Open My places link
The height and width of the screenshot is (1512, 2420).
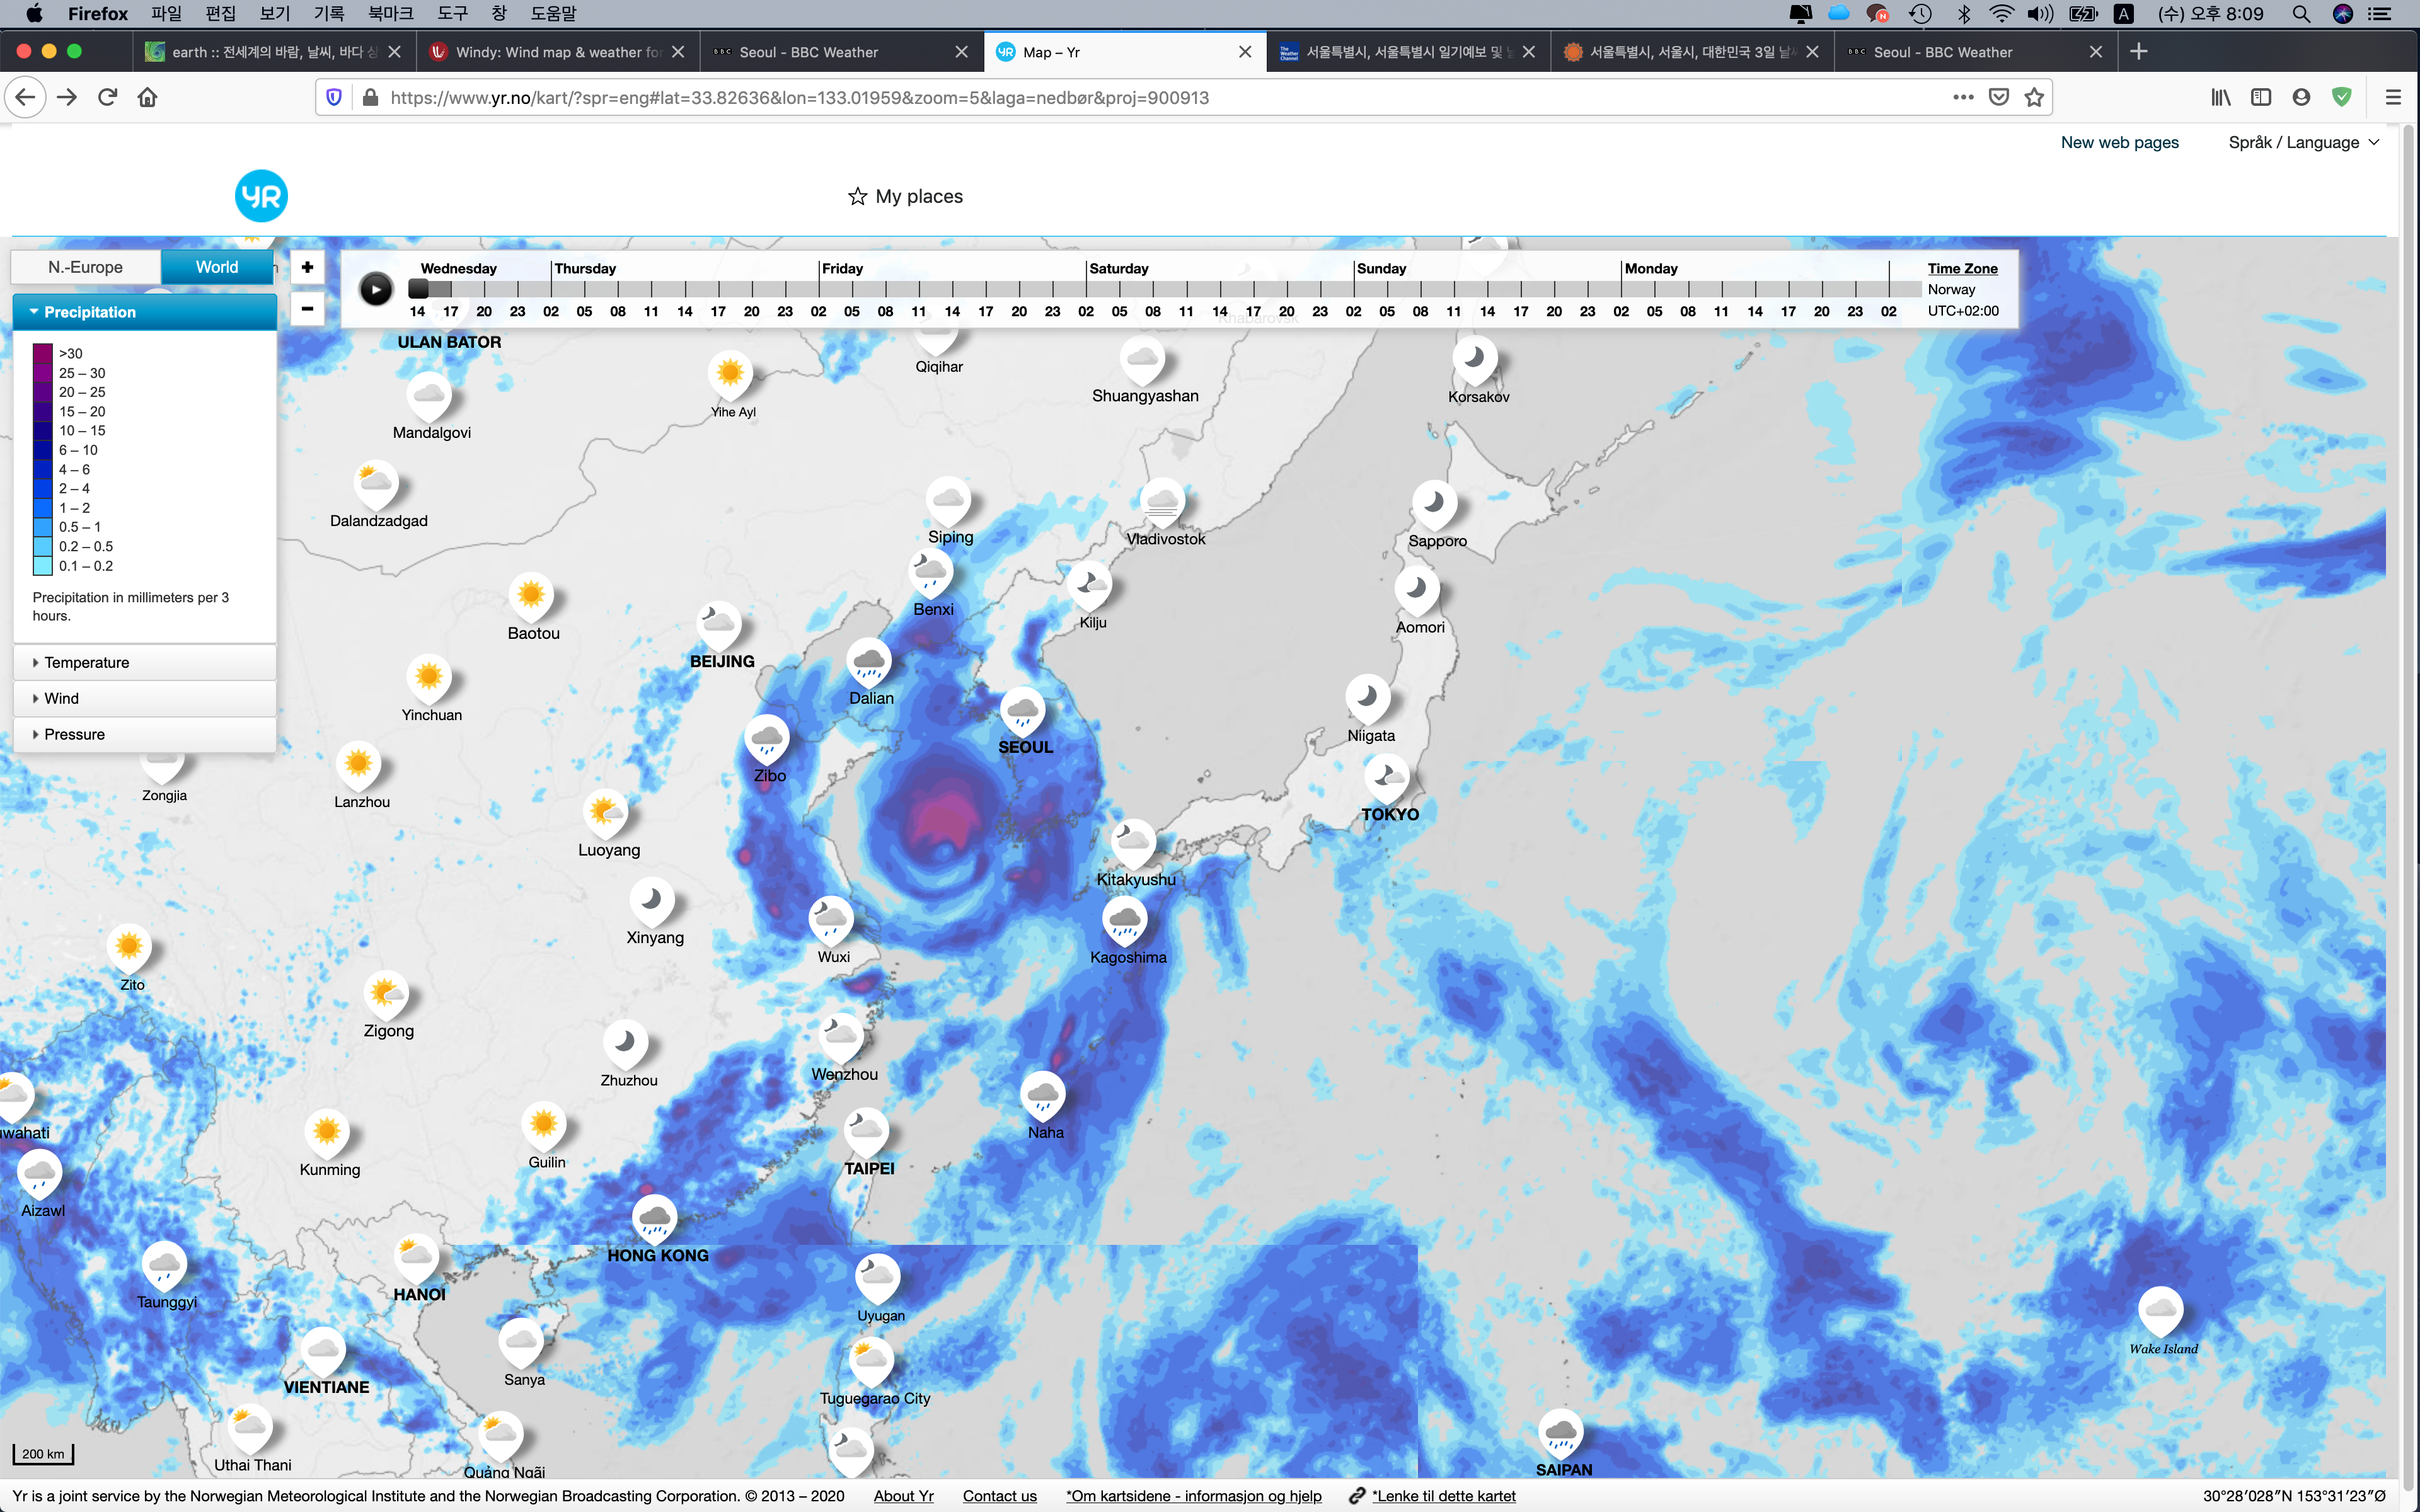(905, 196)
